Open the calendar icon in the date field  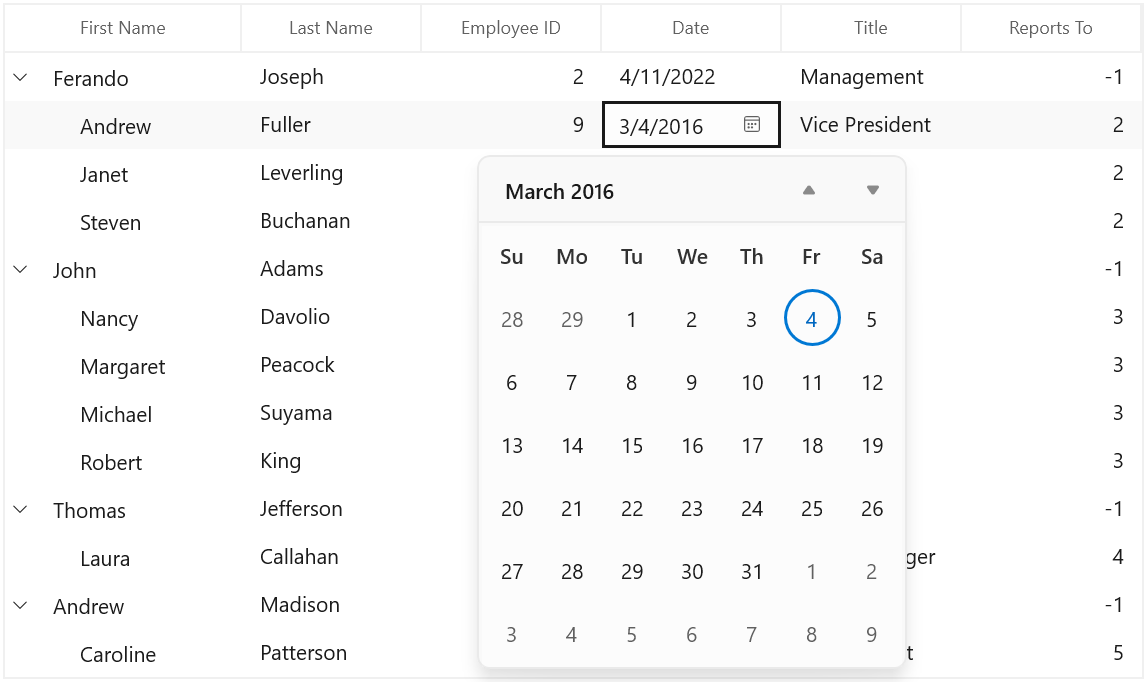751,124
